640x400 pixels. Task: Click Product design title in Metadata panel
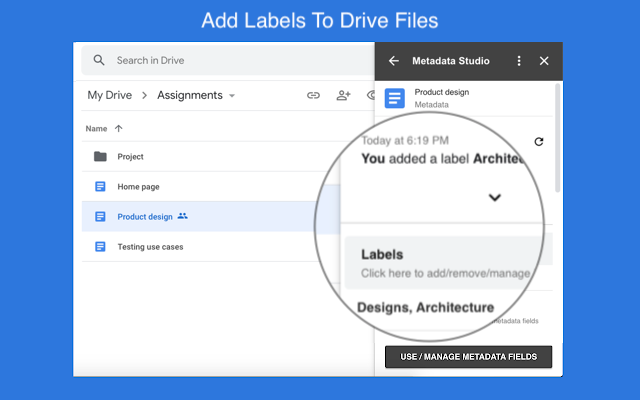pos(442,92)
